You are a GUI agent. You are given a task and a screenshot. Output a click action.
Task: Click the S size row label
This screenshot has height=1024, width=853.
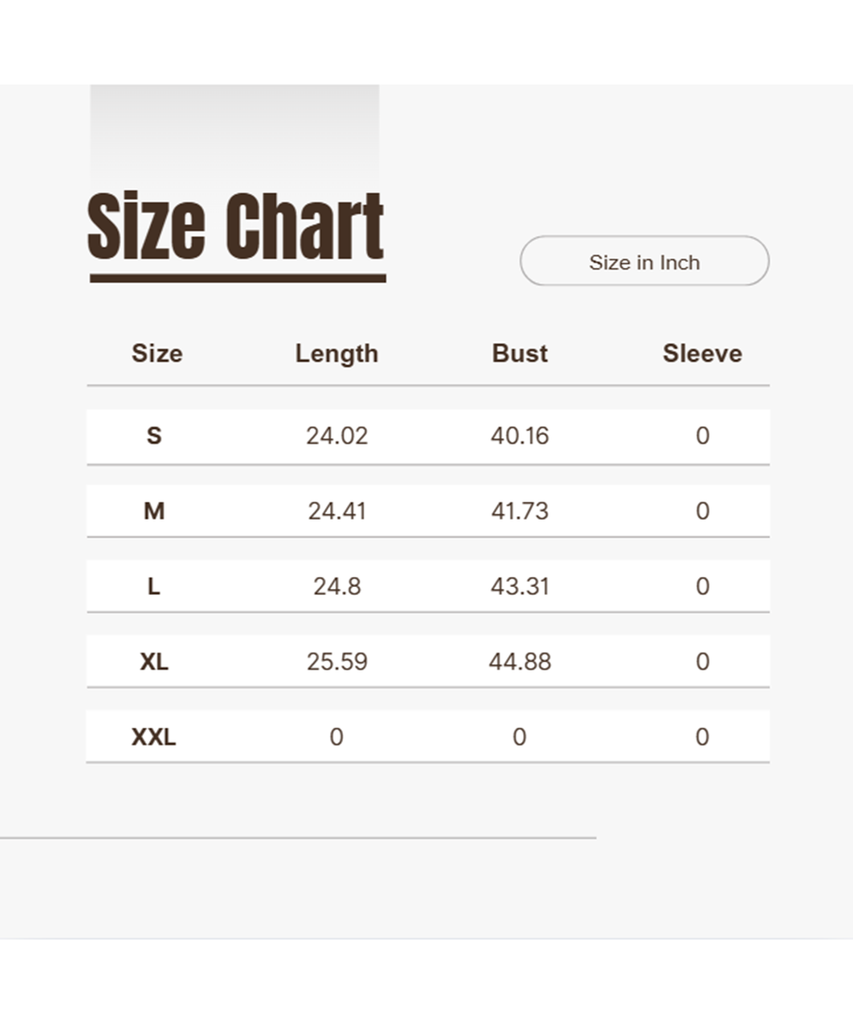(x=154, y=436)
